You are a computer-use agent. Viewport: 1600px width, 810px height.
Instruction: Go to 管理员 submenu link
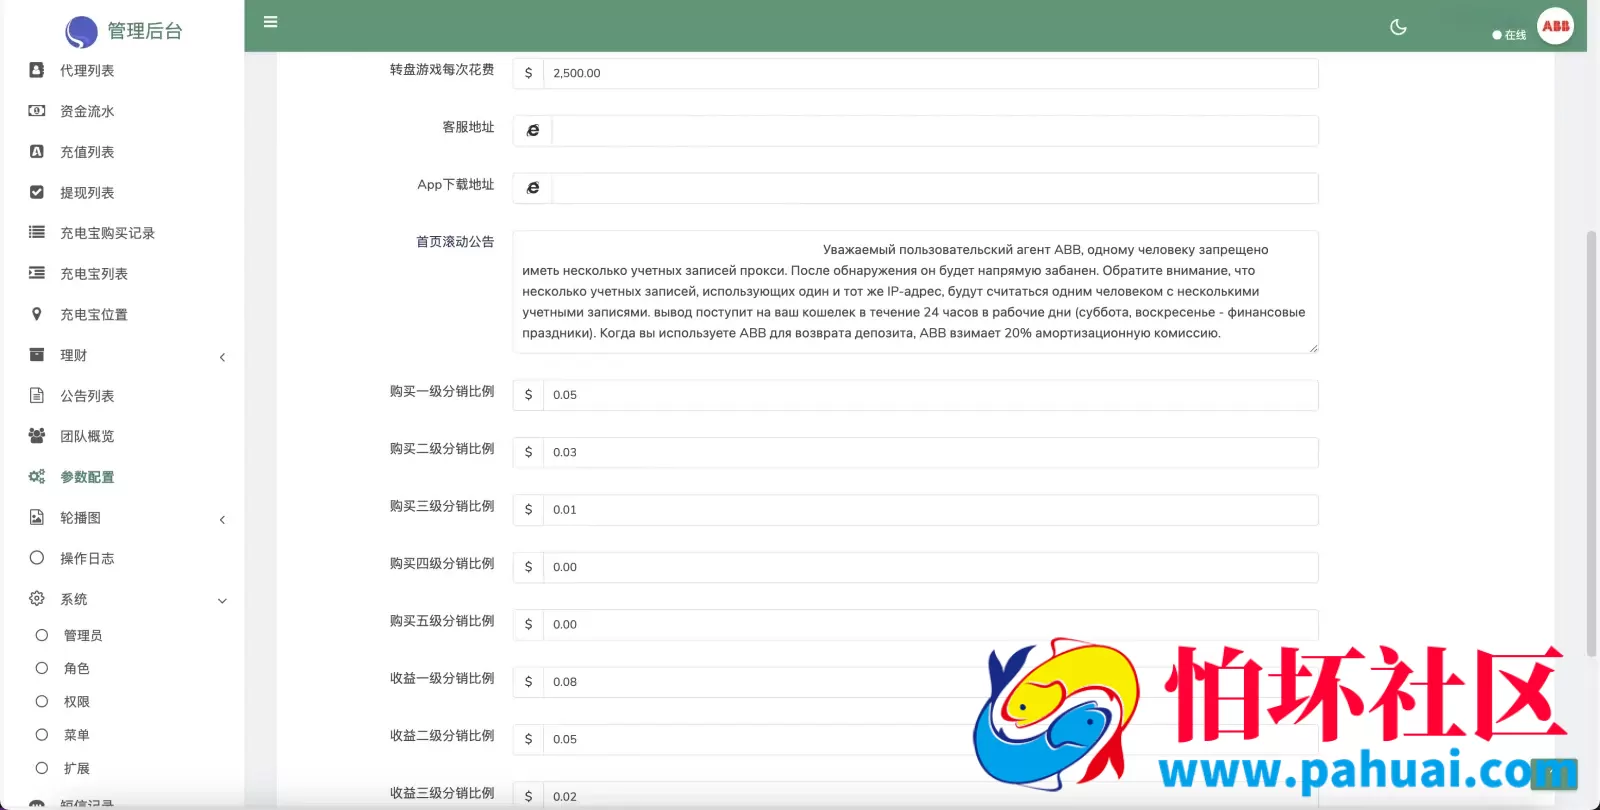pyautogui.click(x=83, y=636)
